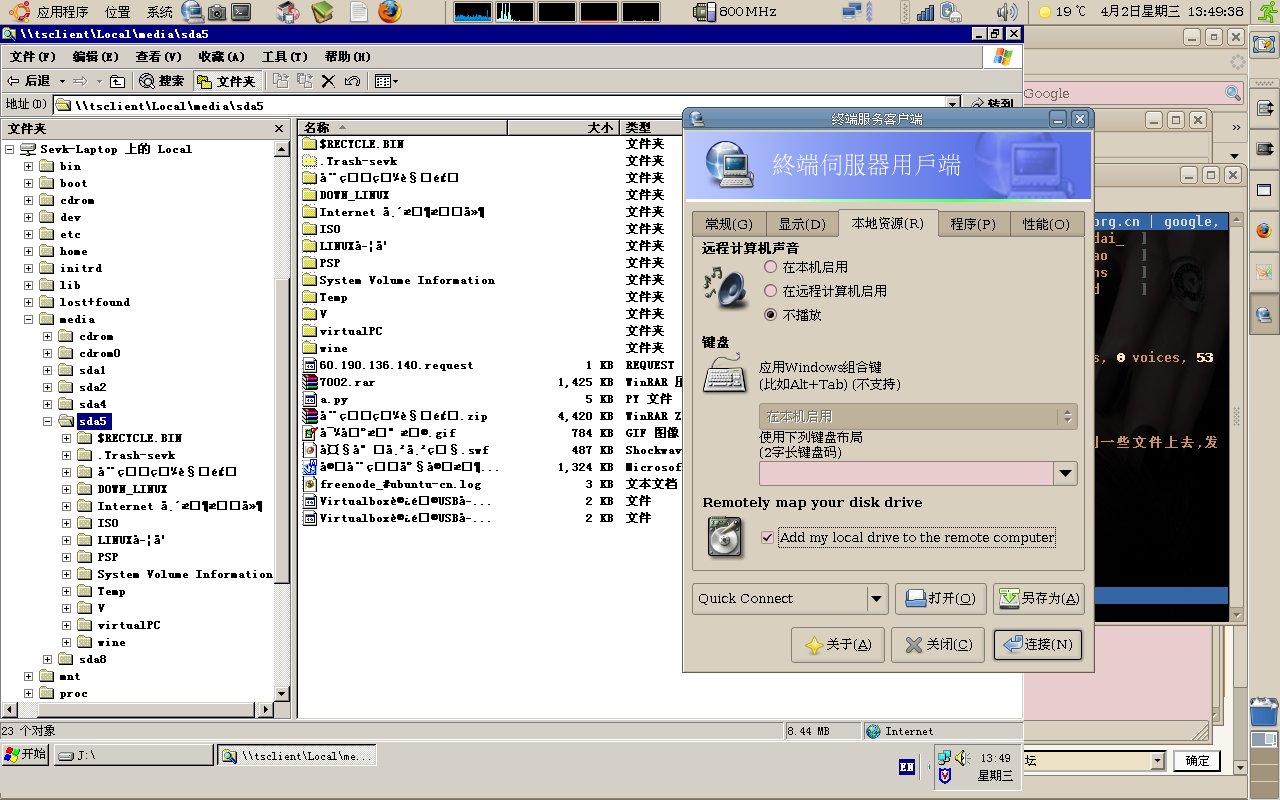Click the Name (名称) column header

tap(403, 128)
